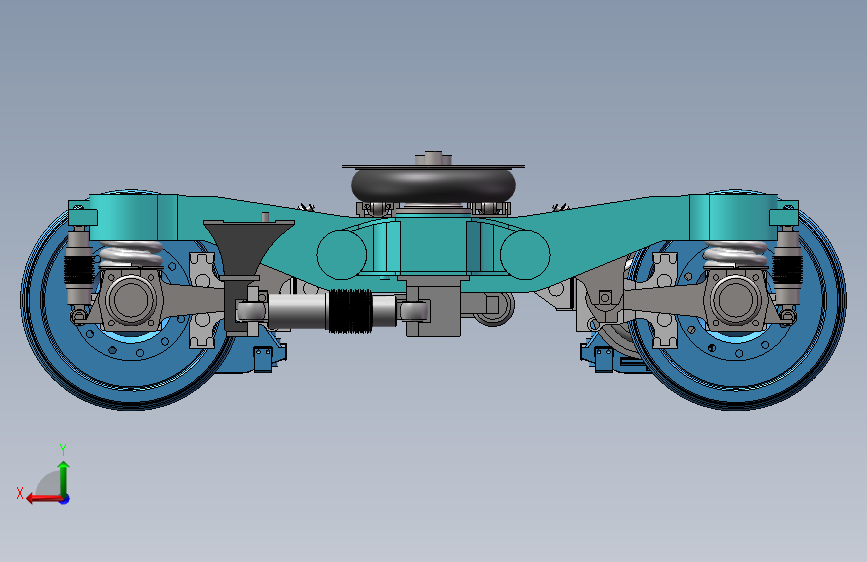The image size is (867, 562).
Task: Pick the center pin above the air spring
Action: coord(434,157)
